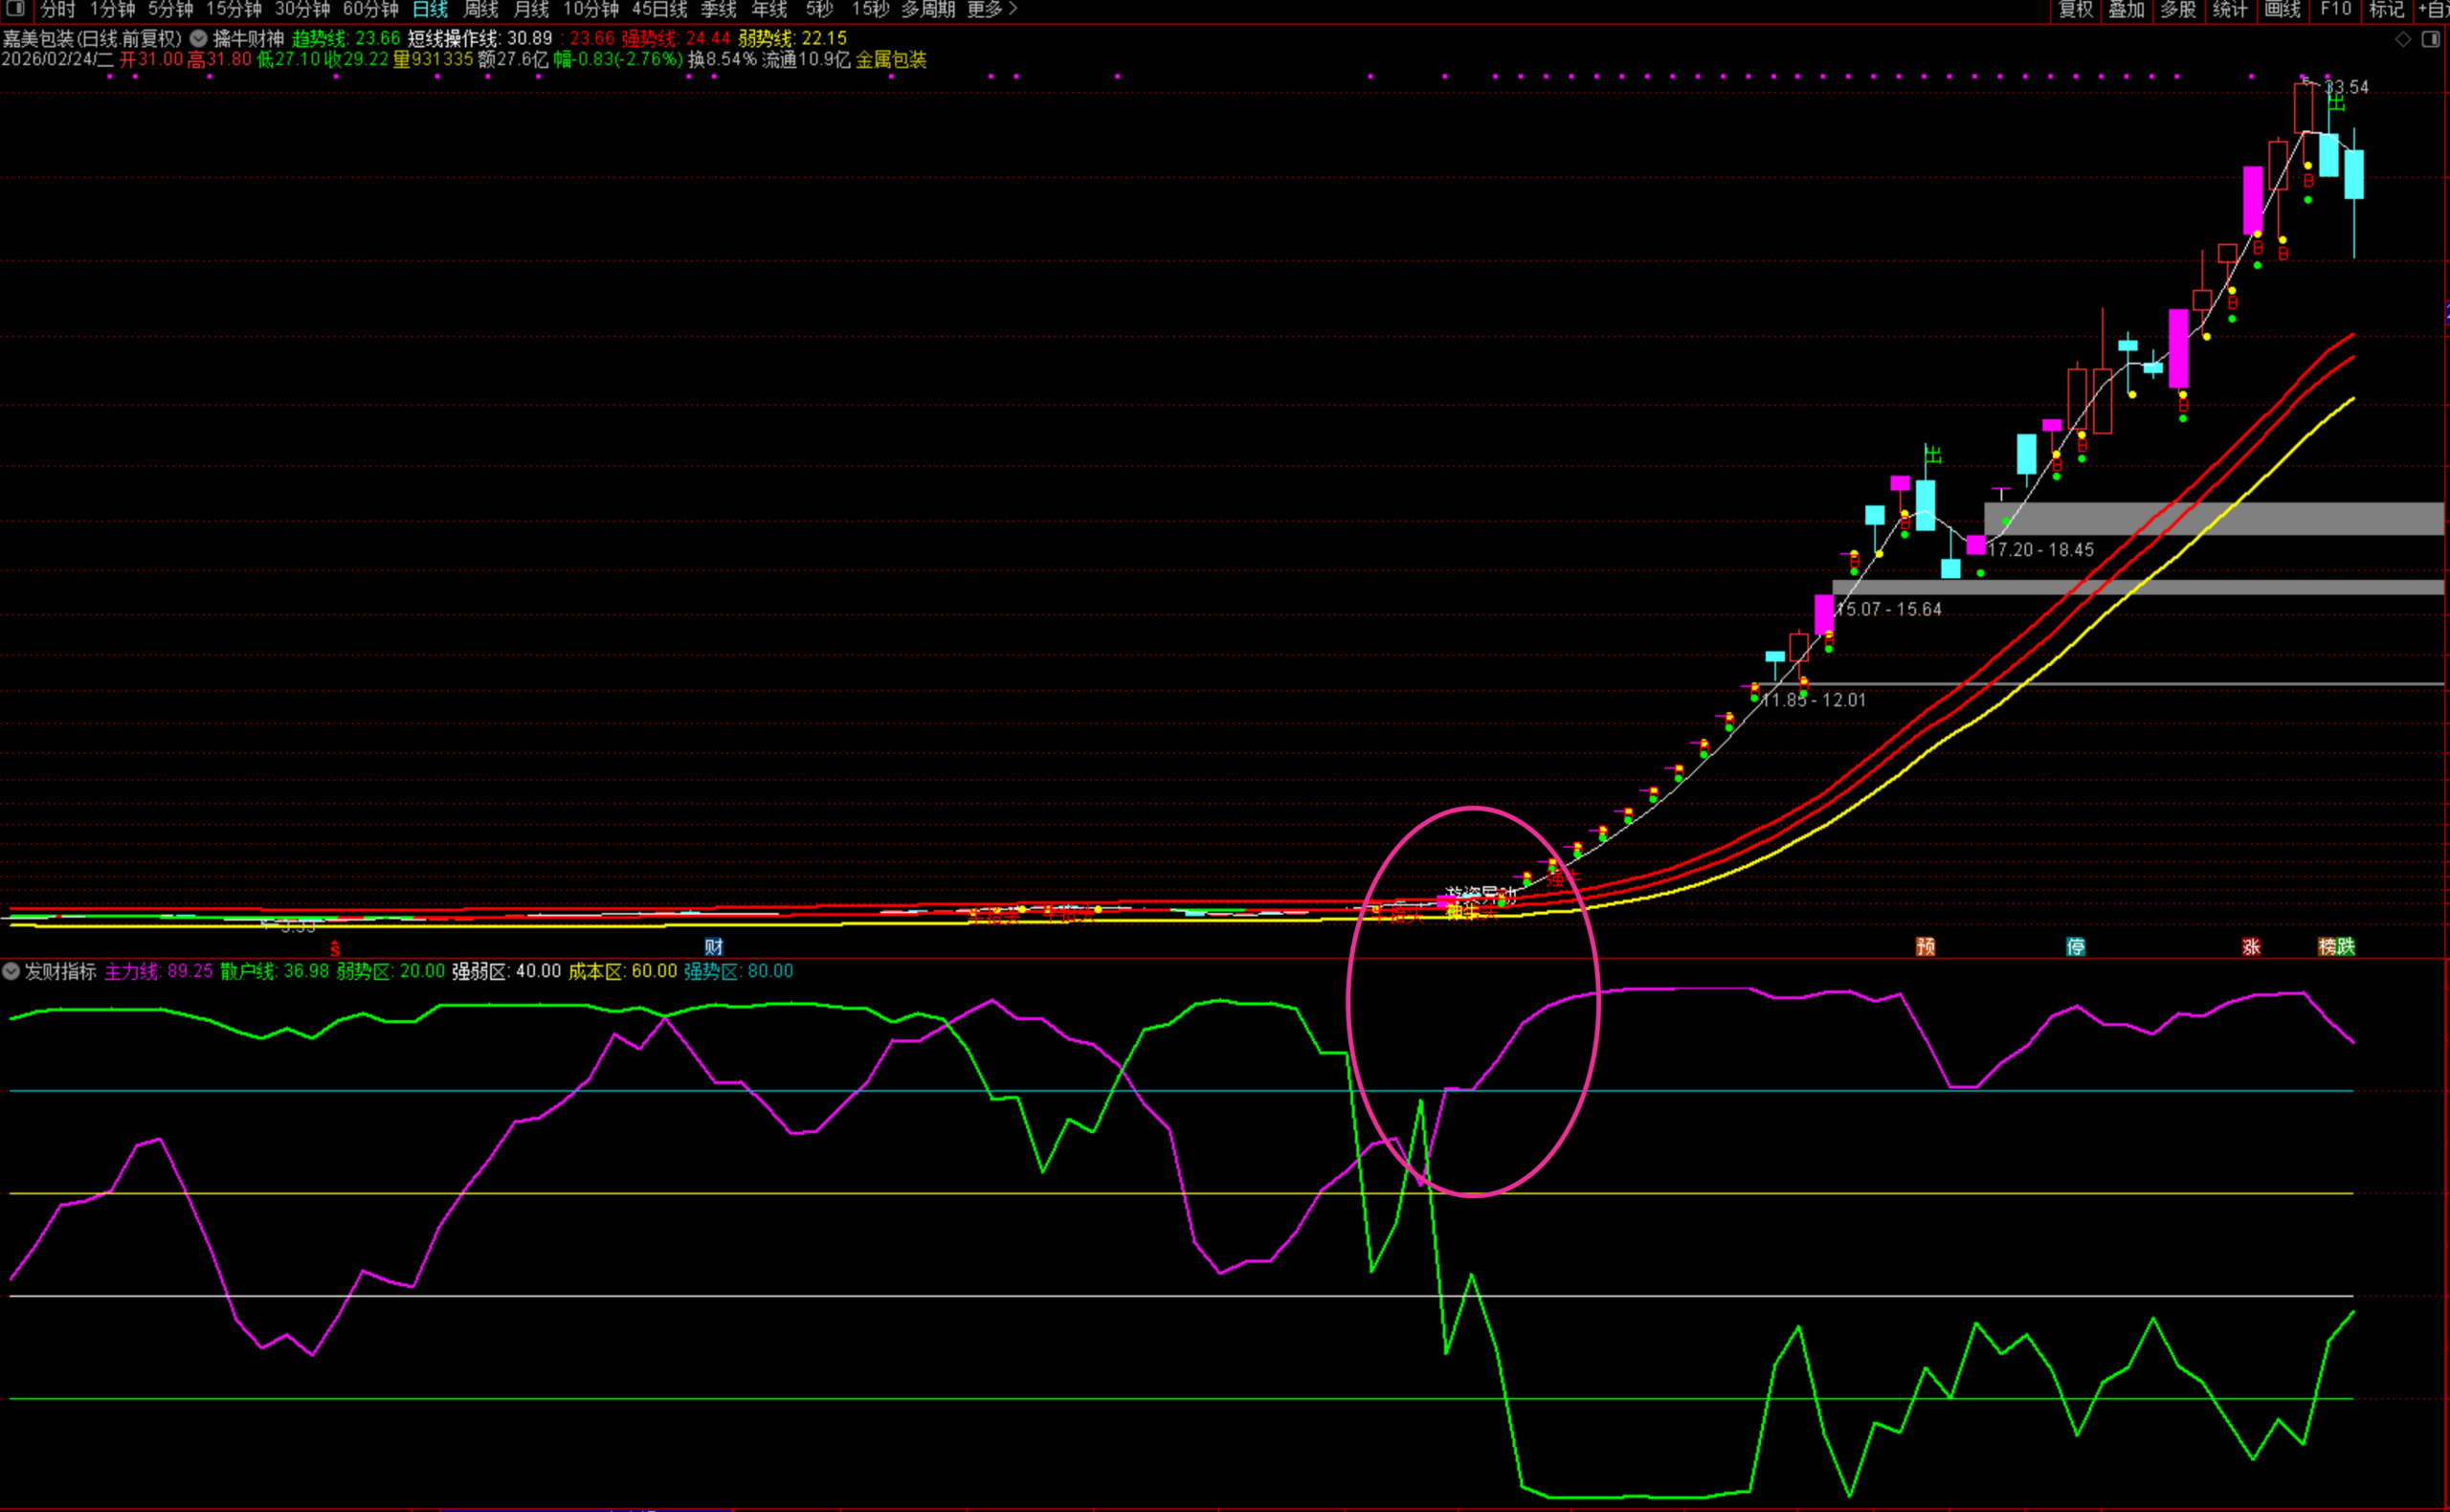The image size is (2450, 1512).
Task: Click the right sidebar panel toggle icon
Action: point(2430,39)
